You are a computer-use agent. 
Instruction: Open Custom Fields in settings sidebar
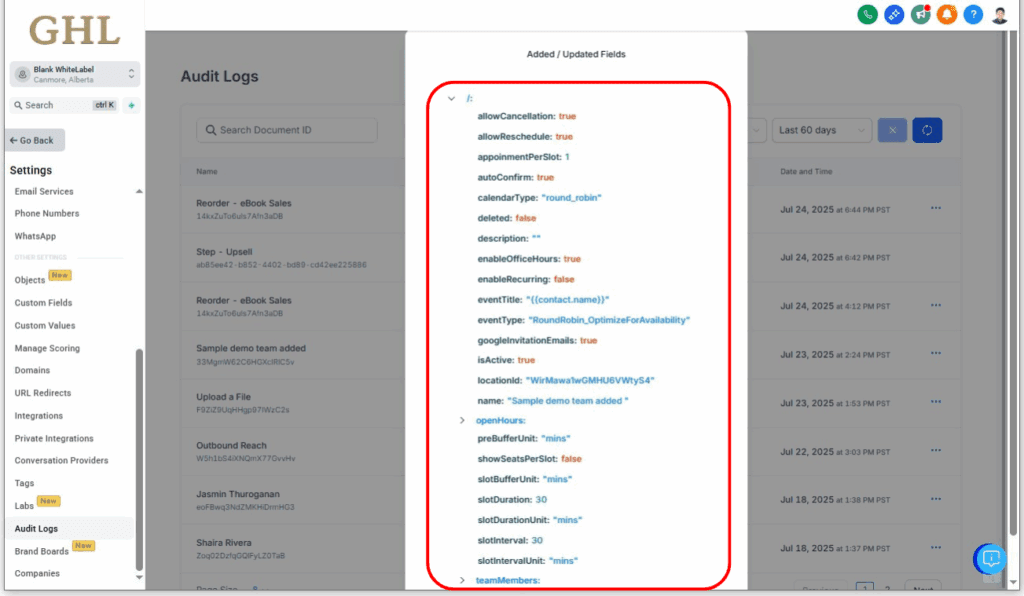tap(43, 303)
